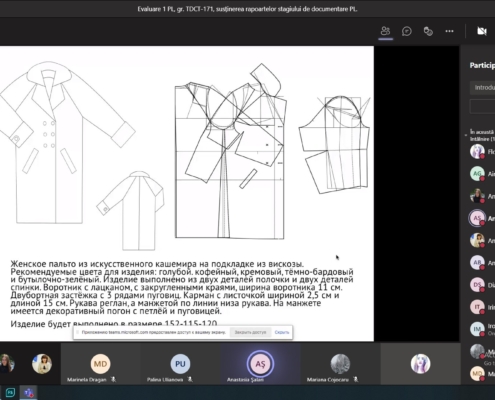495x400 pixels.
Task: Open More actions ellipsis menu
Action: [449, 31]
